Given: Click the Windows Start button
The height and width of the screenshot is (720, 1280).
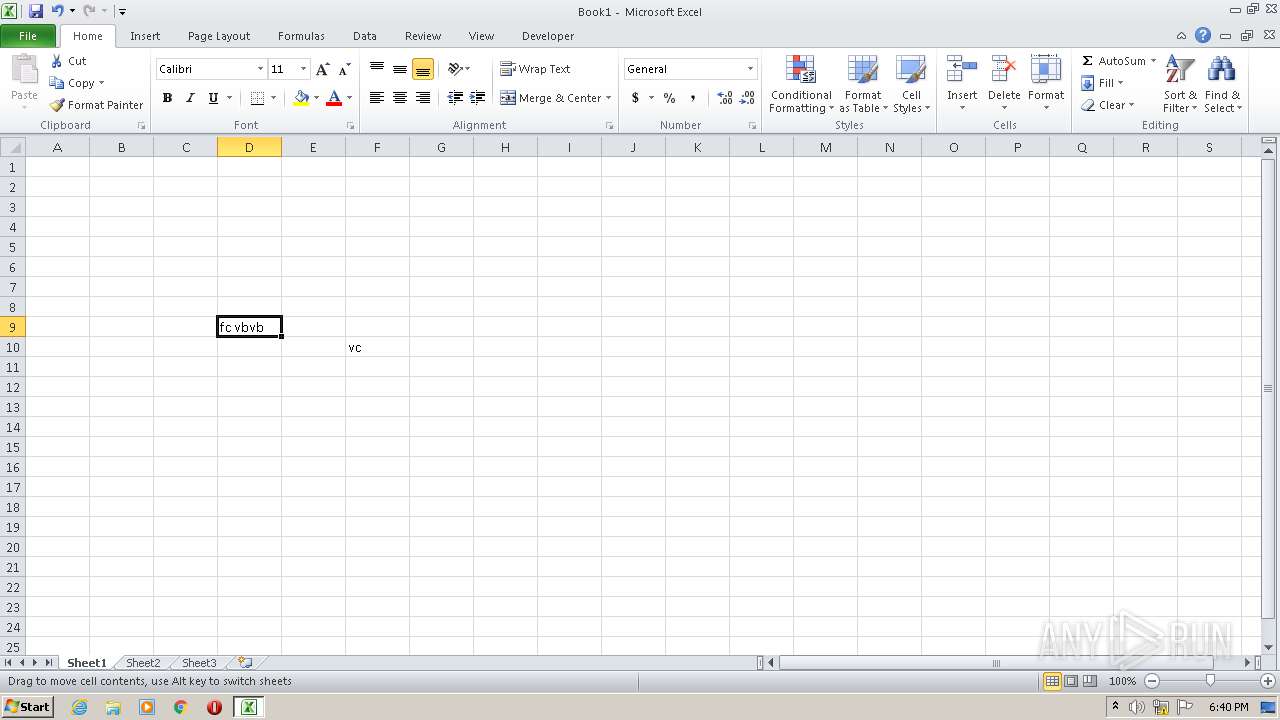Looking at the screenshot, I should point(27,706).
